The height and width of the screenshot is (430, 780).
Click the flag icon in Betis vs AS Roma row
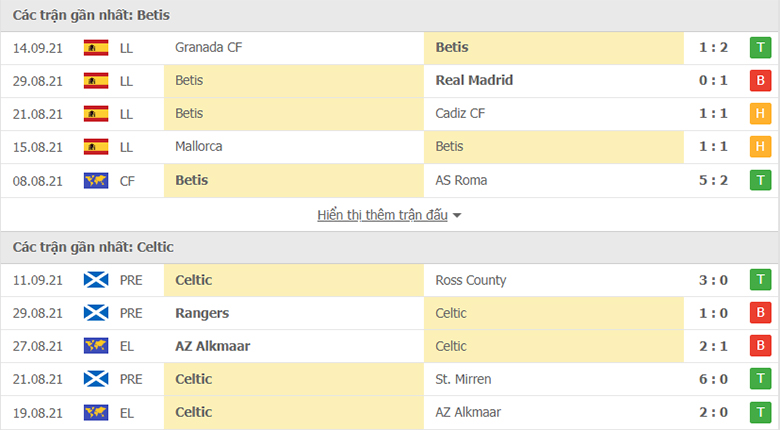pyautogui.click(x=96, y=180)
